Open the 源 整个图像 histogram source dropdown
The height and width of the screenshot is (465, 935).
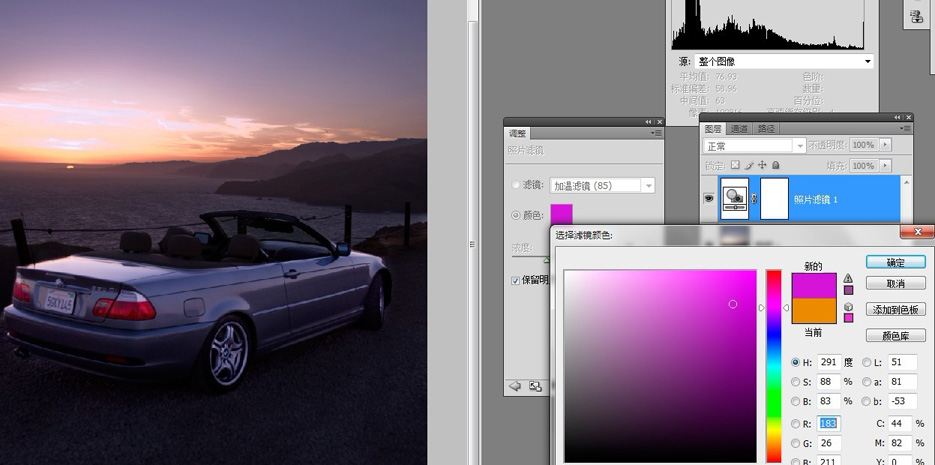tap(784, 61)
